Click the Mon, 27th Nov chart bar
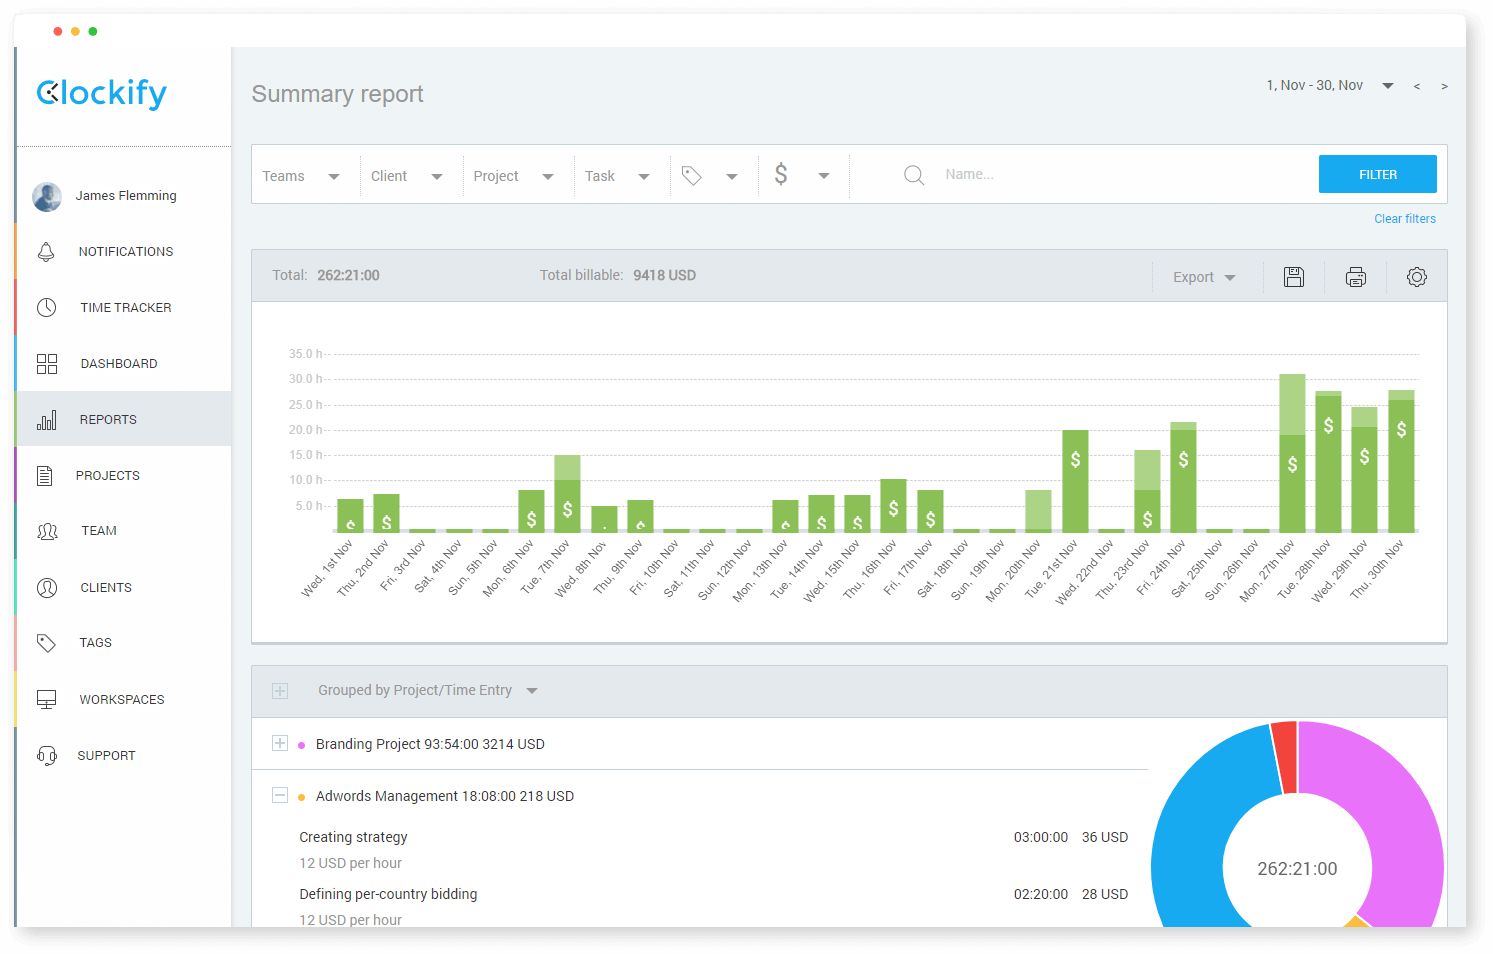This screenshot has width=1493, height=954. [x=1292, y=453]
